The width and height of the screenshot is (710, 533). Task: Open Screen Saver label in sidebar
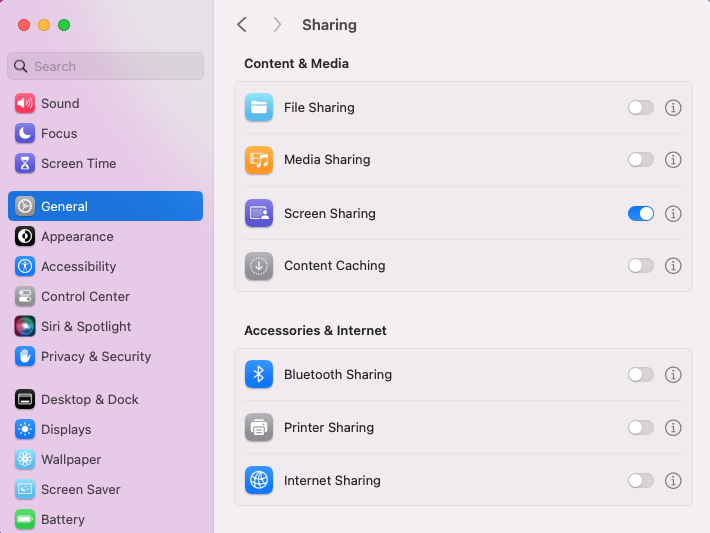tap(81, 489)
